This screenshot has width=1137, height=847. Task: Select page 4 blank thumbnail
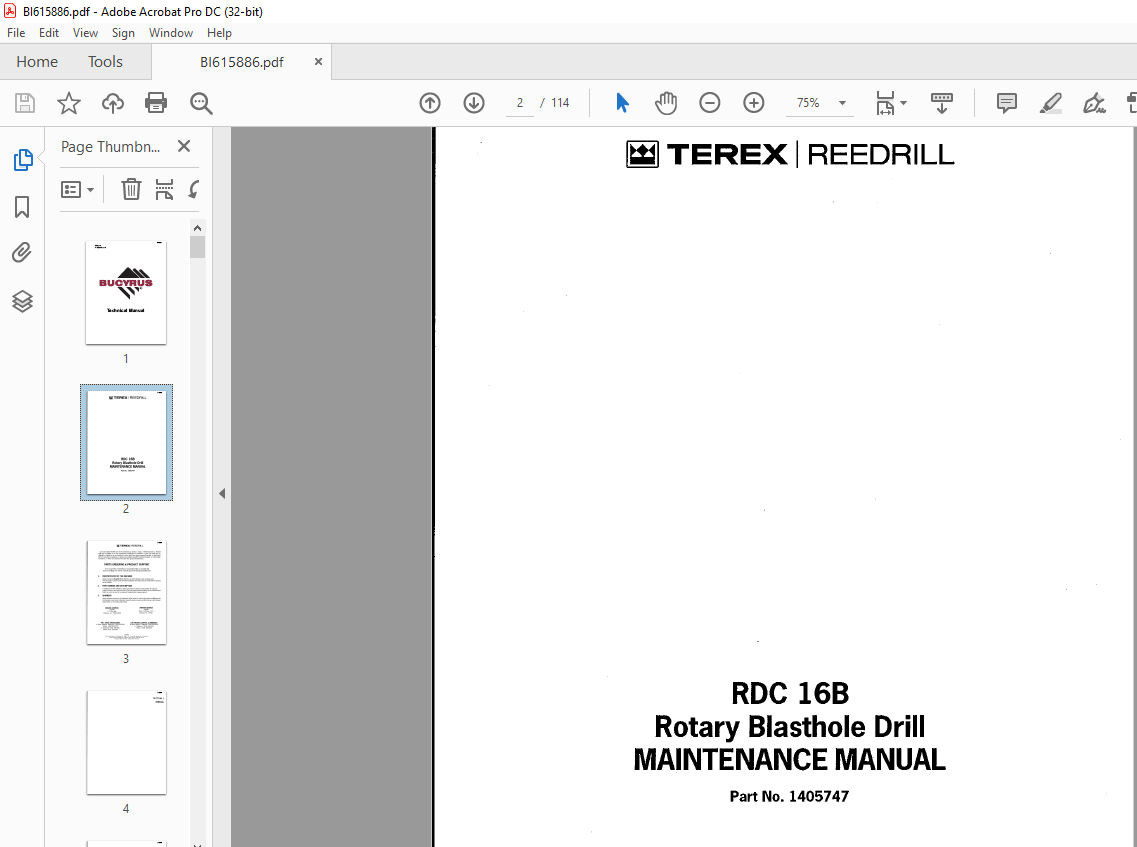(126, 743)
